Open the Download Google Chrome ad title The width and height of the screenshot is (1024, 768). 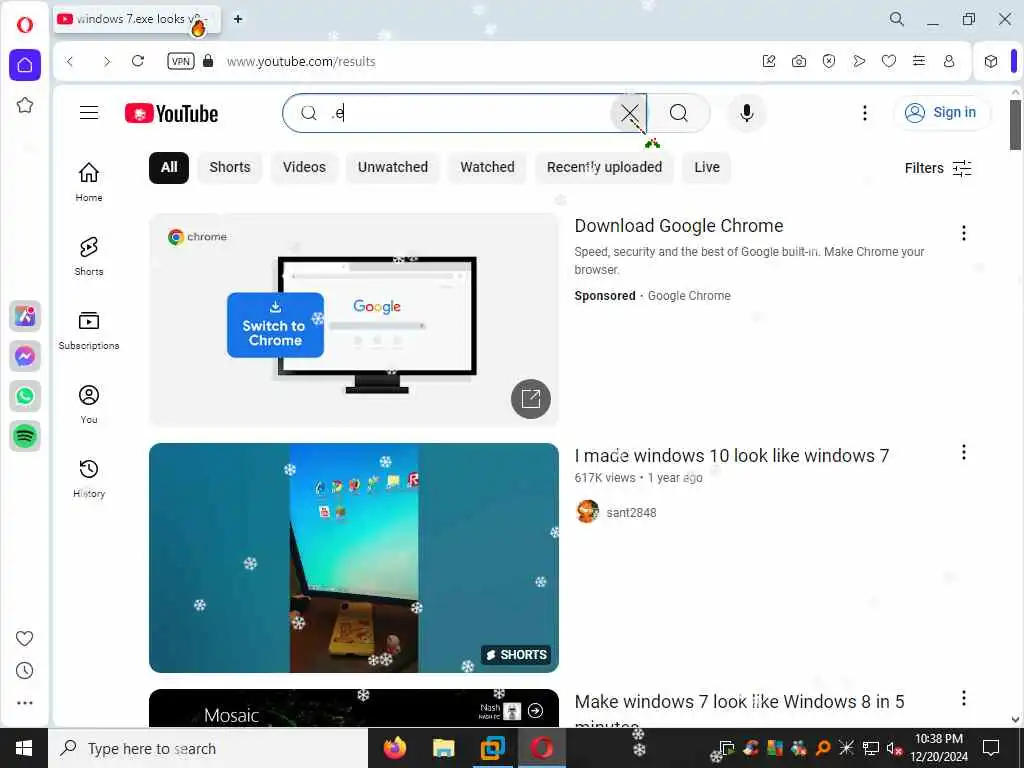[679, 226]
